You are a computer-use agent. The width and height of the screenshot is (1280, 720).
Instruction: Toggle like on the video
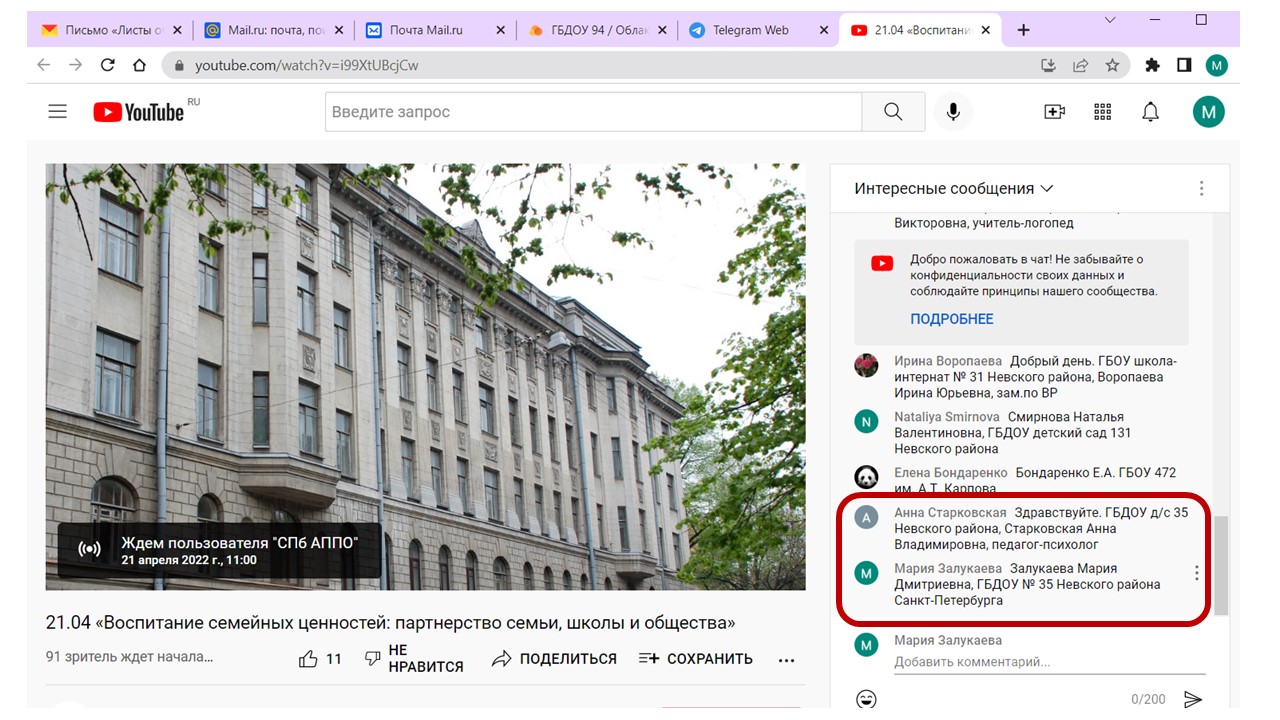pyautogui.click(x=309, y=658)
